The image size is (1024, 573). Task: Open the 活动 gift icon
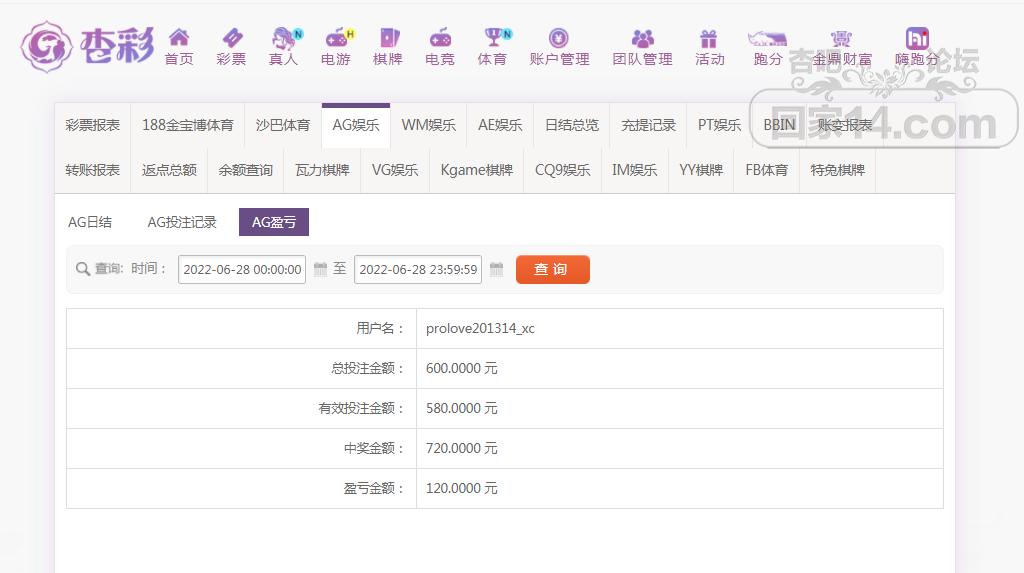pyautogui.click(x=709, y=39)
